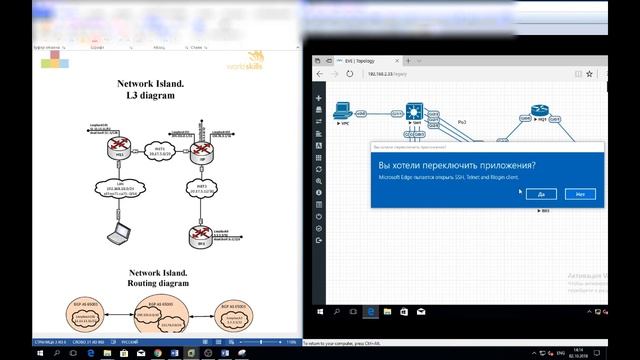Collapse the Word ribbon
This screenshot has width=640, height=360.
click(298, 47)
